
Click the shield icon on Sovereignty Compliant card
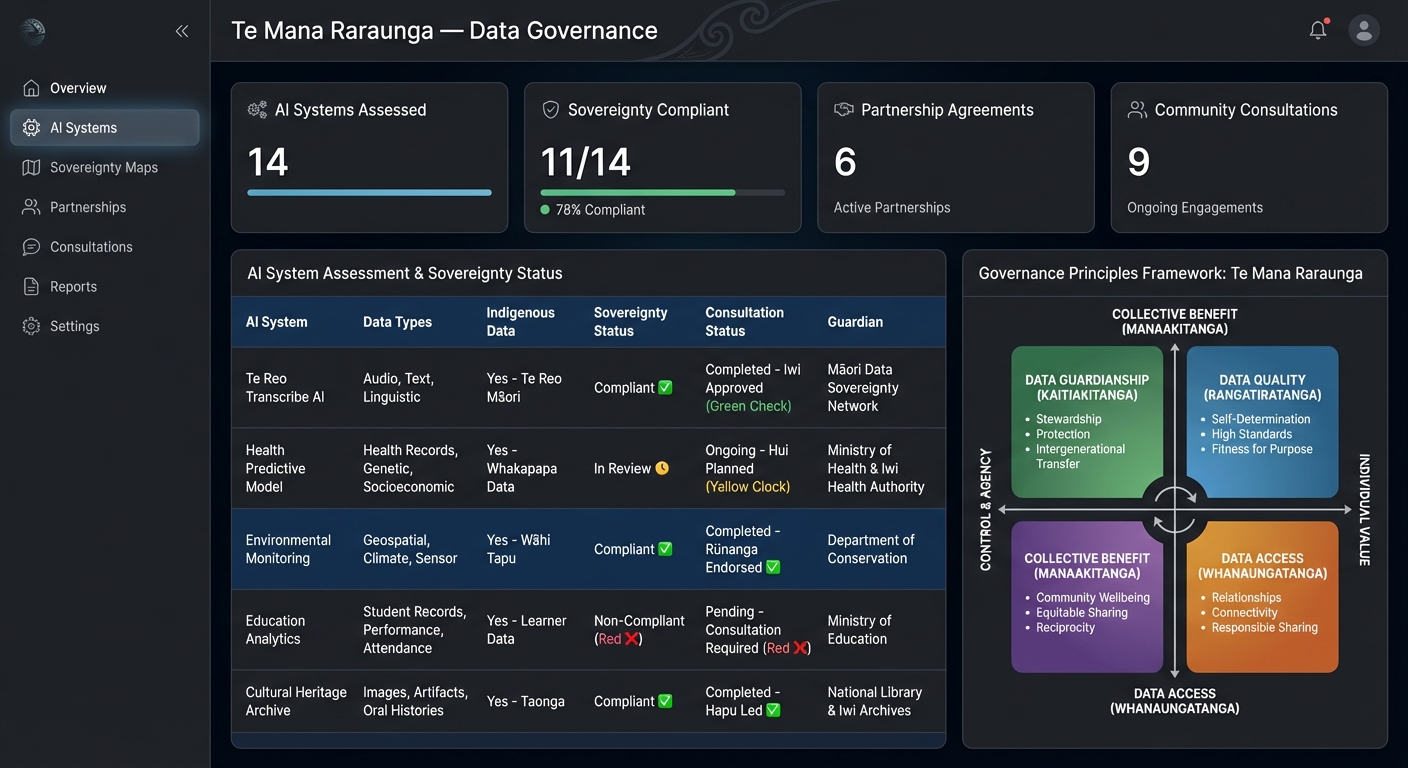click(x=551, y=109)
